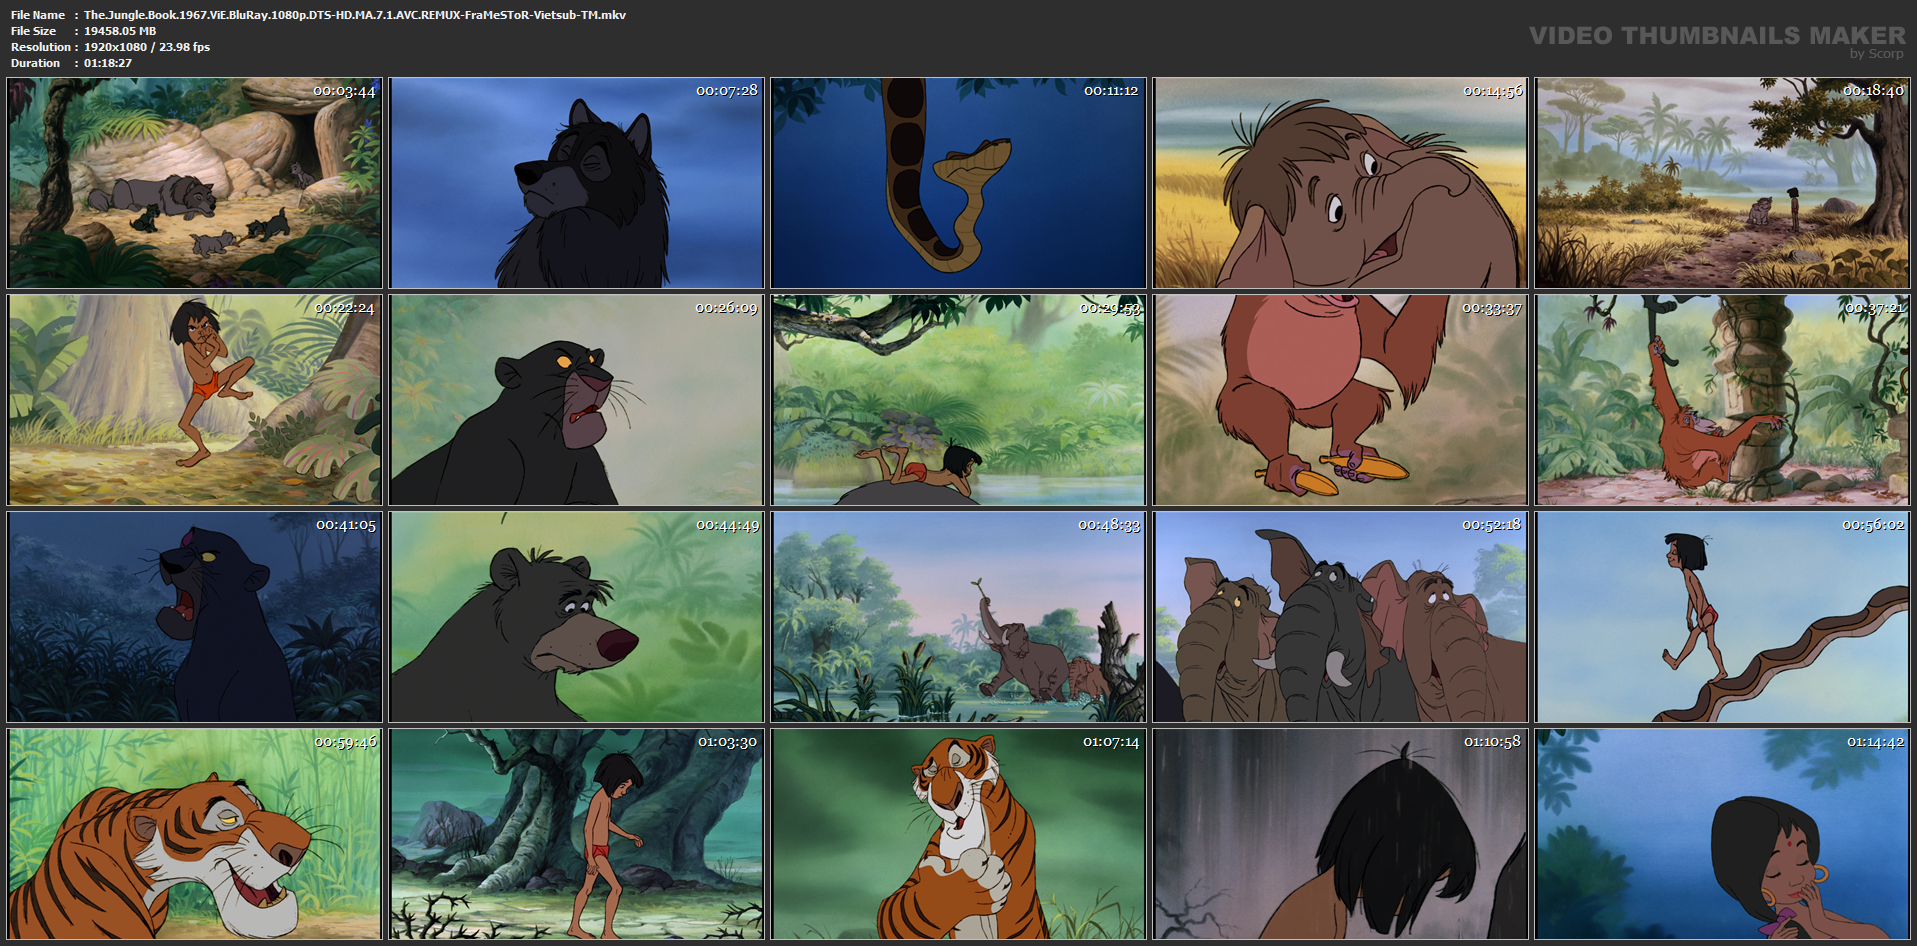Choose the frame stamped 01:03:30

577,834
